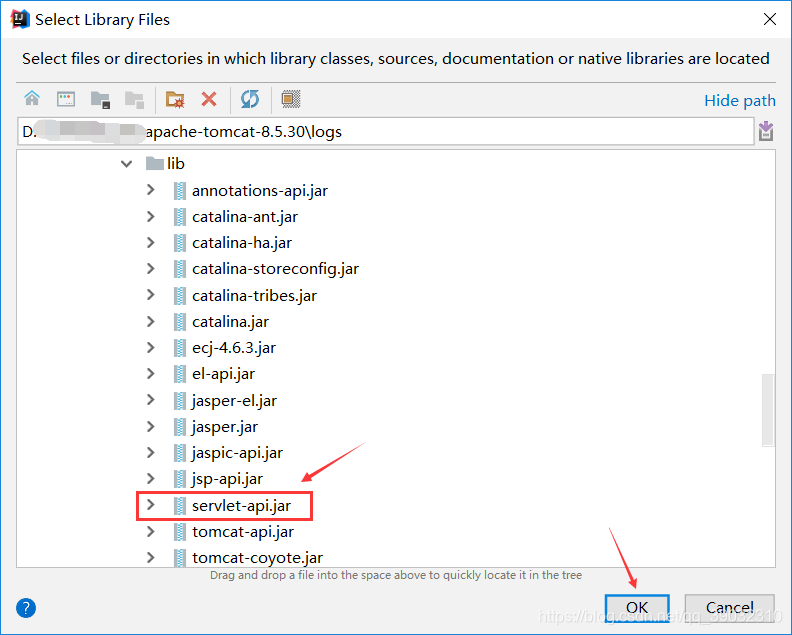Click the file tree vertical scrollbar

pos(768,410)
